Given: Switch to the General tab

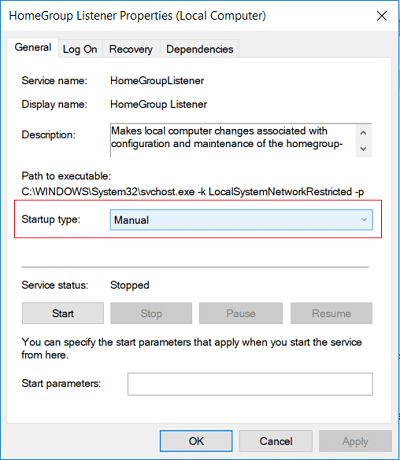Looking at the screenshot, I should (33, 48).
